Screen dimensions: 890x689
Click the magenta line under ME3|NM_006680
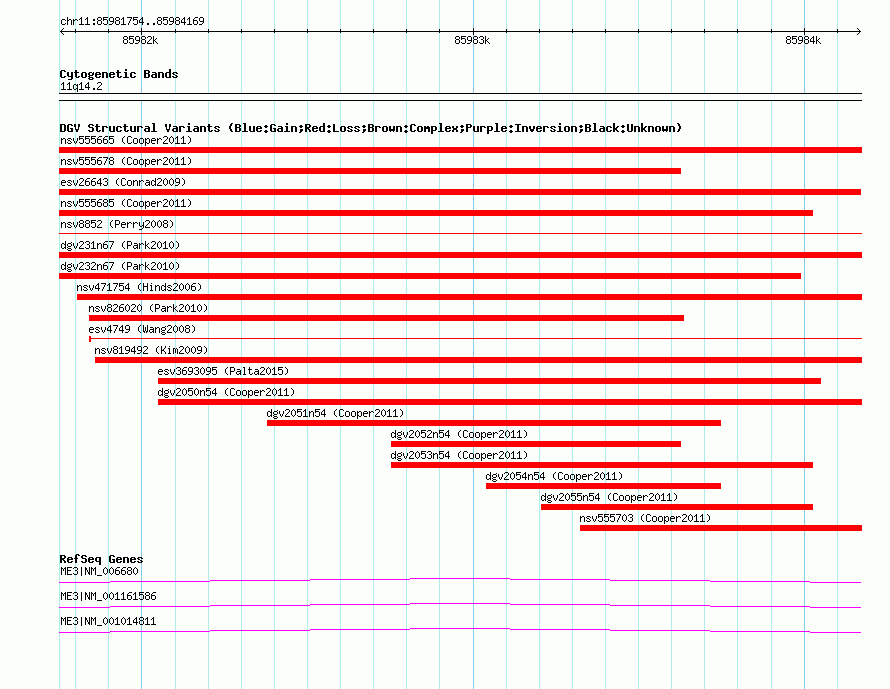click(x=460, y=581)
